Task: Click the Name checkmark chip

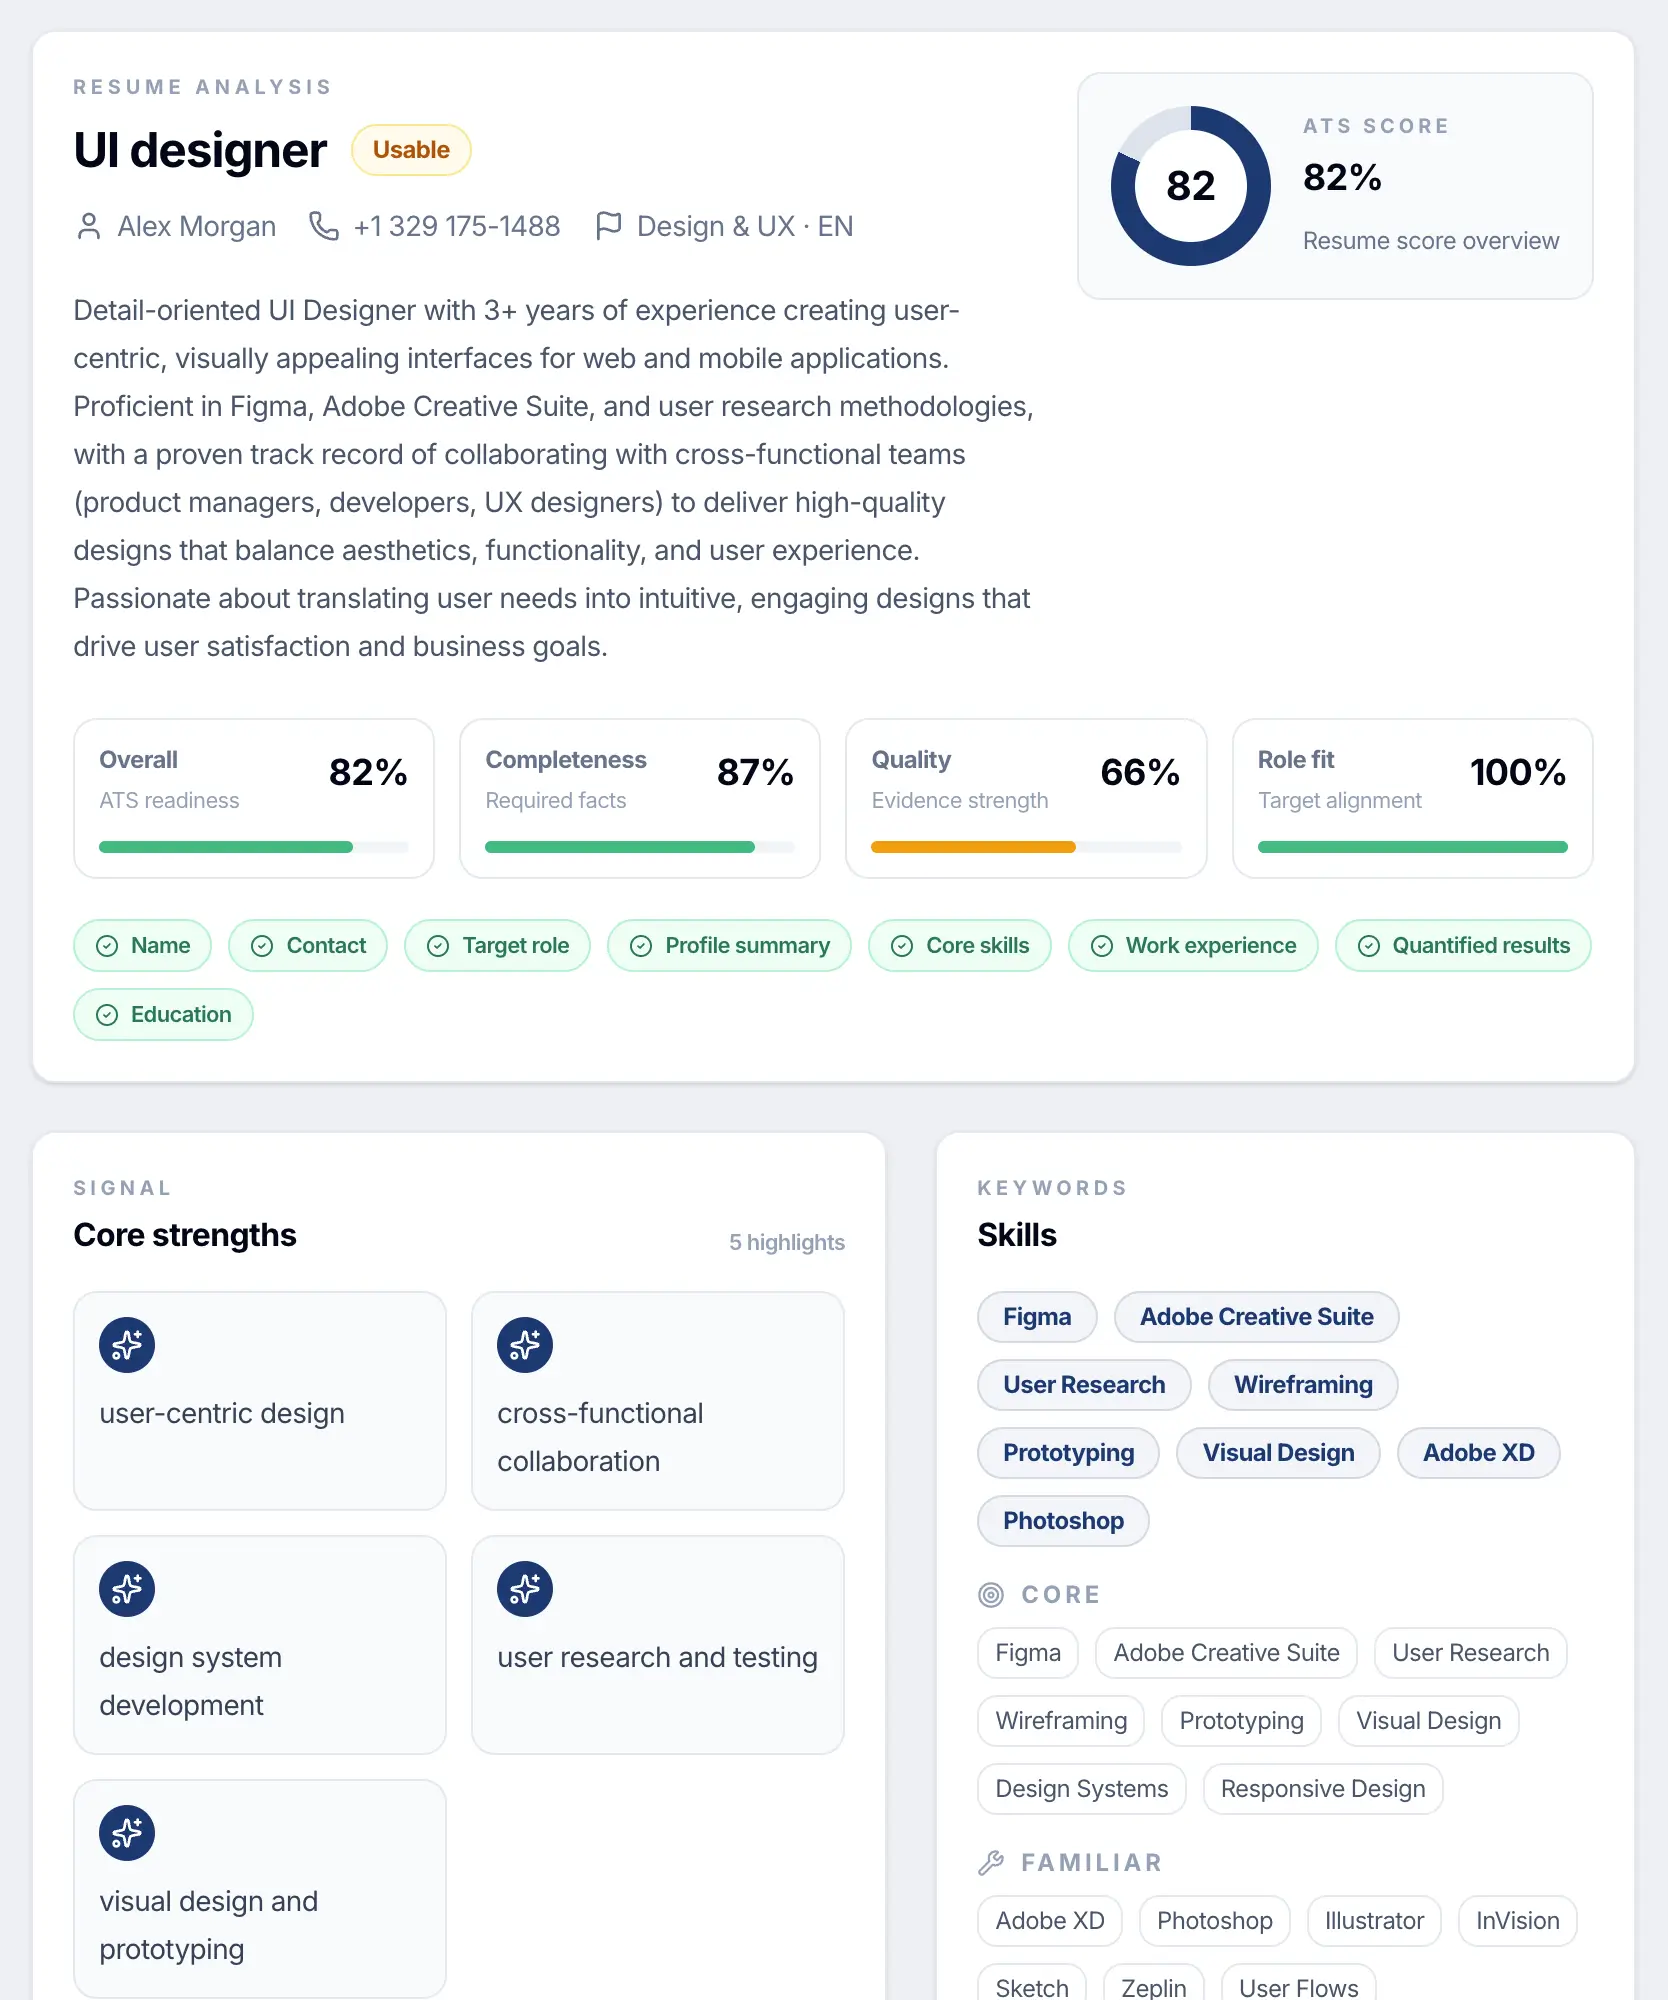Action: 142,946
